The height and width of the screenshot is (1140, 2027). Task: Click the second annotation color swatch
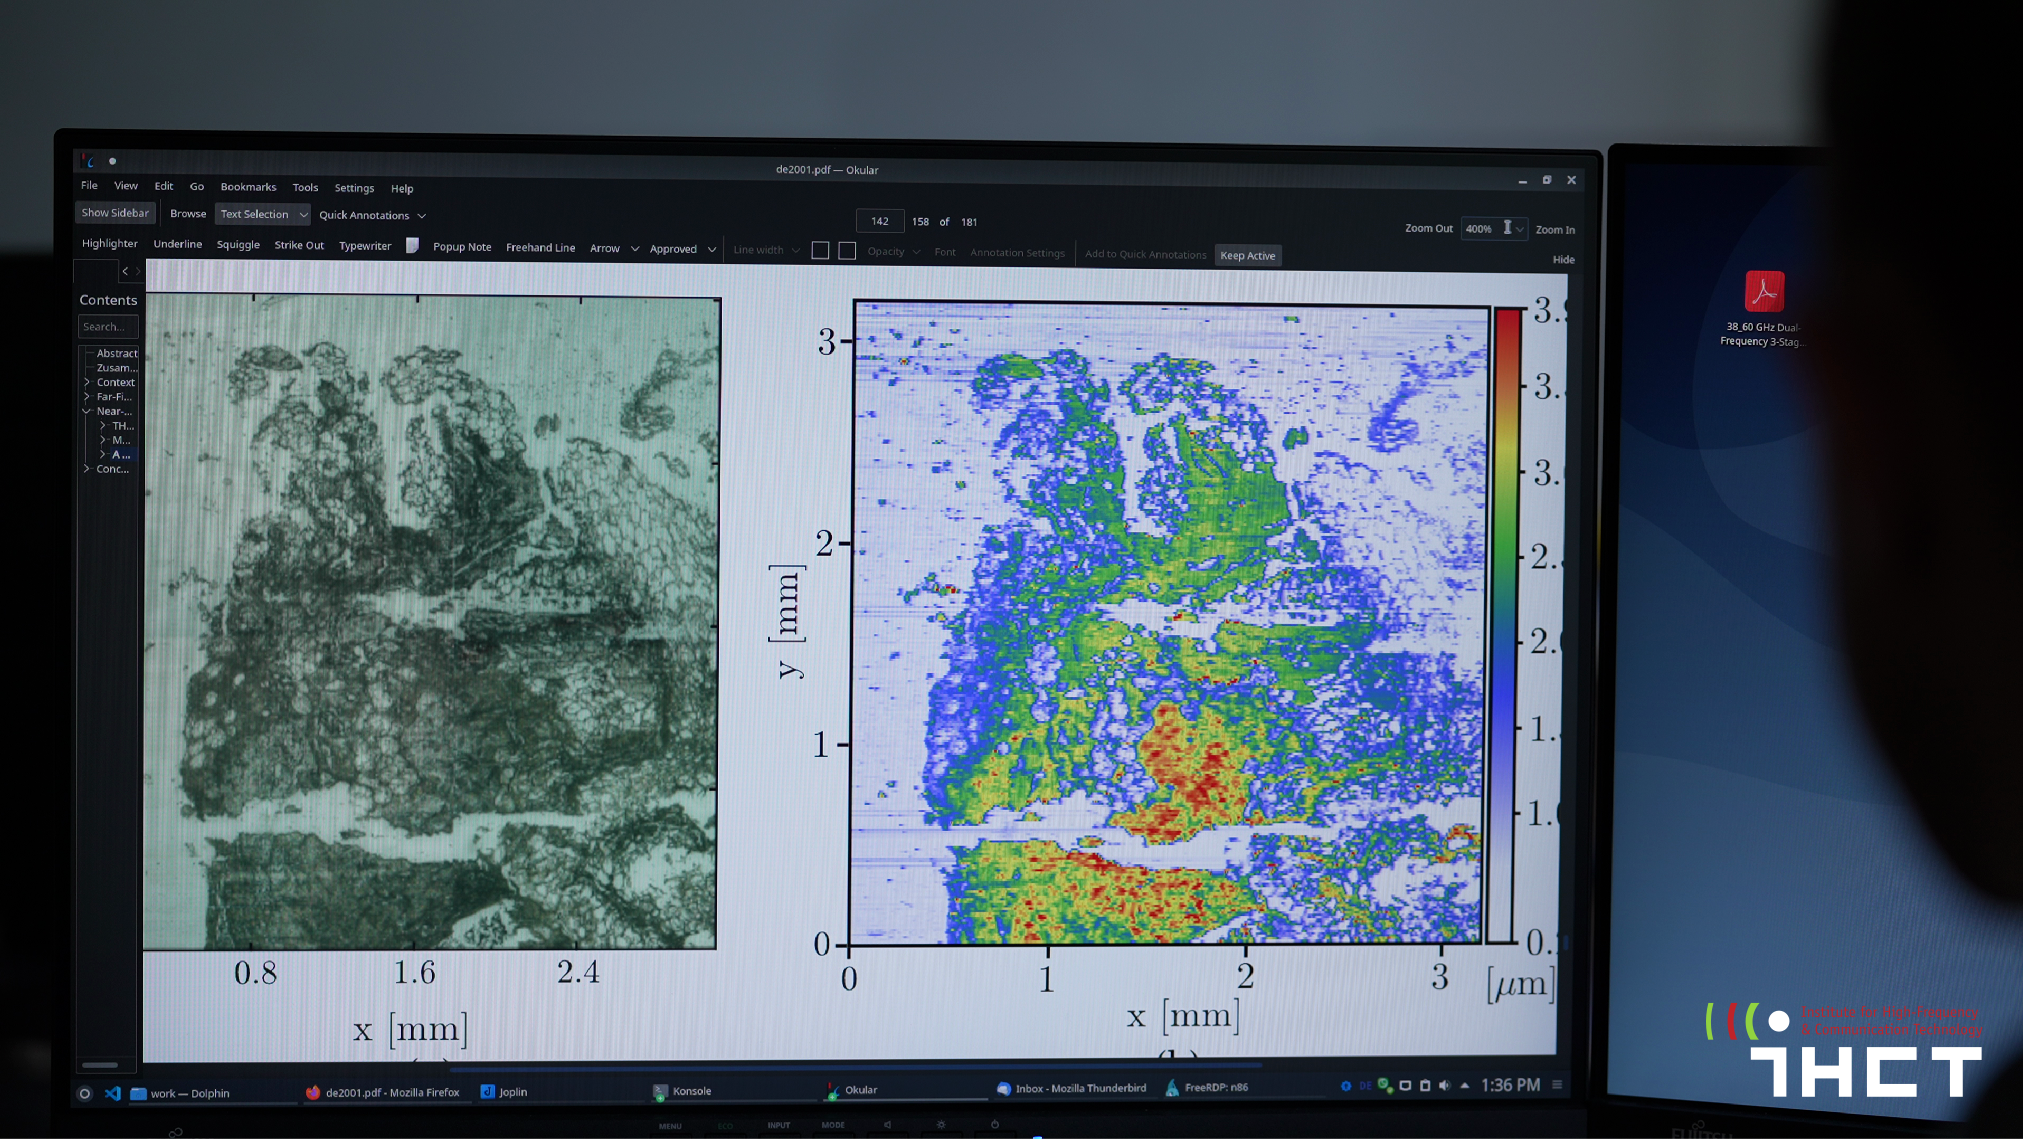(x=847, y=252)
